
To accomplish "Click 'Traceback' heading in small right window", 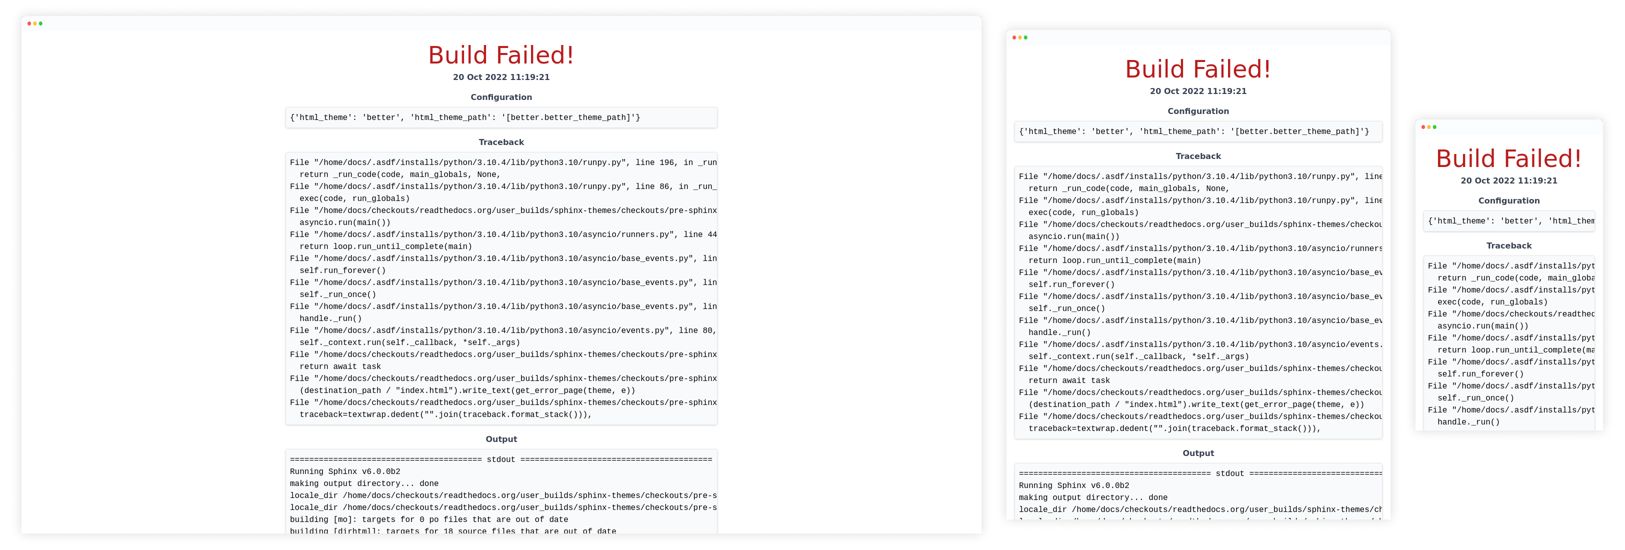I will 1509,246.
